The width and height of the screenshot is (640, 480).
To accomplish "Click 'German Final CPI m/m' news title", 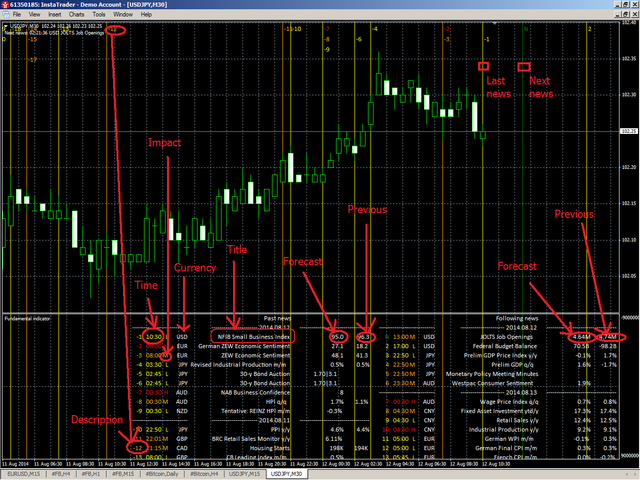I will (506, 448).
